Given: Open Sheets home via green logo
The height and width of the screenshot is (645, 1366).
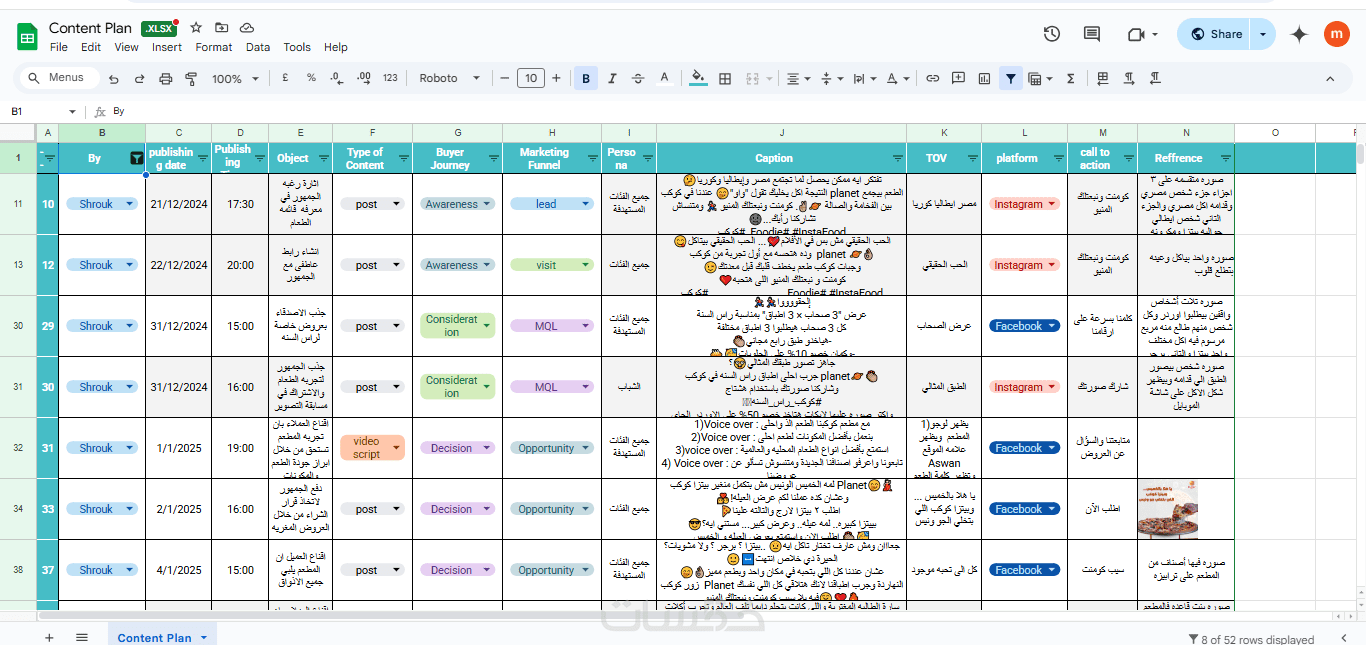Looking at the screenshot, I should coord(27,36).
